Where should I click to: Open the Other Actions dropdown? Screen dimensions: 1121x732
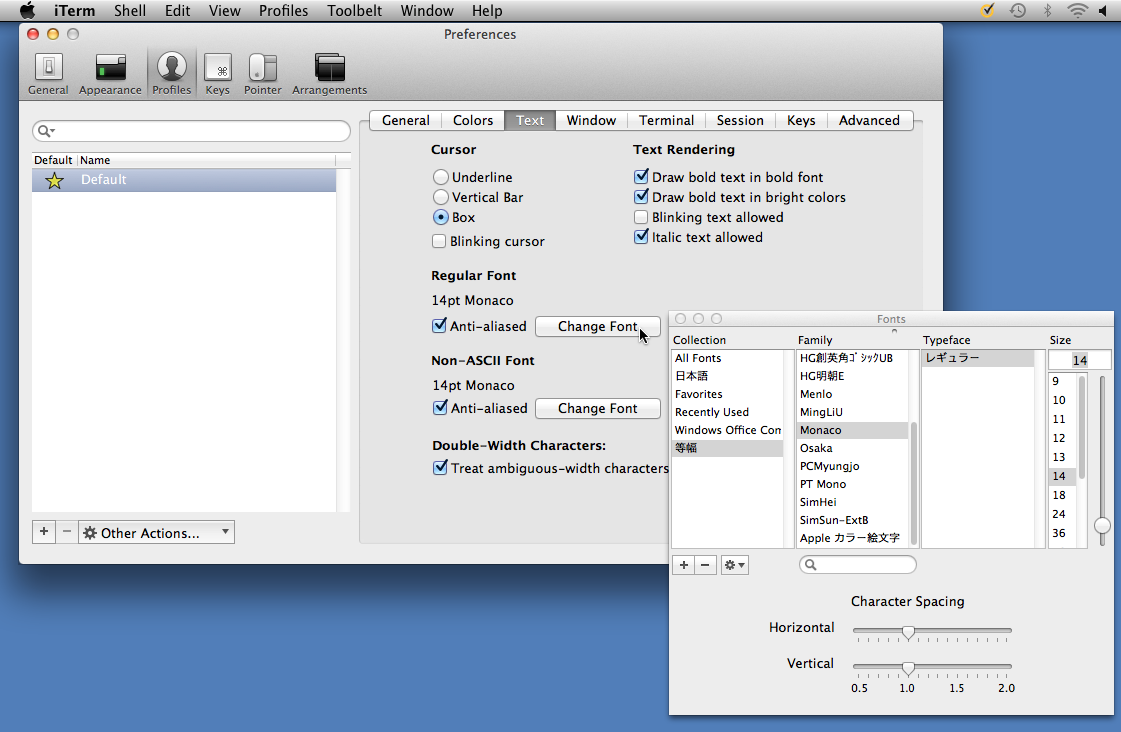click(x=156, y=533)
